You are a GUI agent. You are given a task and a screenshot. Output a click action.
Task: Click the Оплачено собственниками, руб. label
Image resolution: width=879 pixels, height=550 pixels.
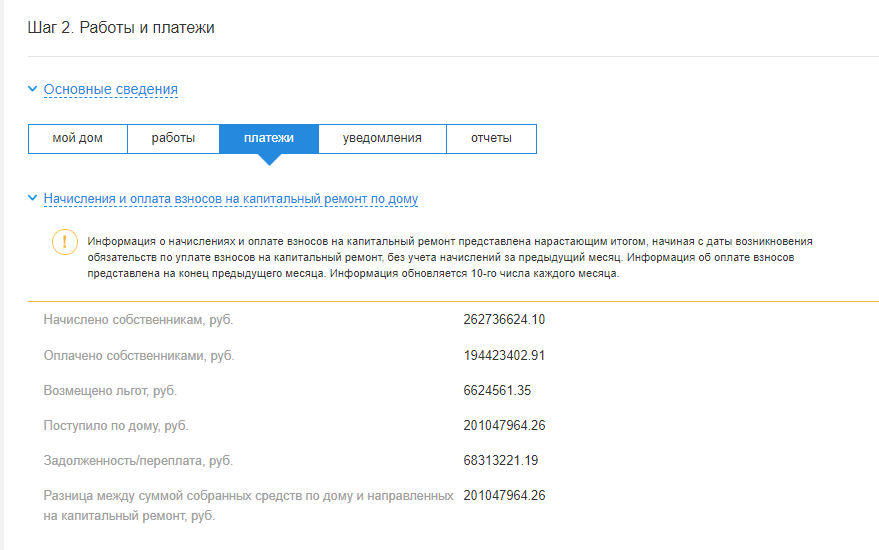click(140, 355)
